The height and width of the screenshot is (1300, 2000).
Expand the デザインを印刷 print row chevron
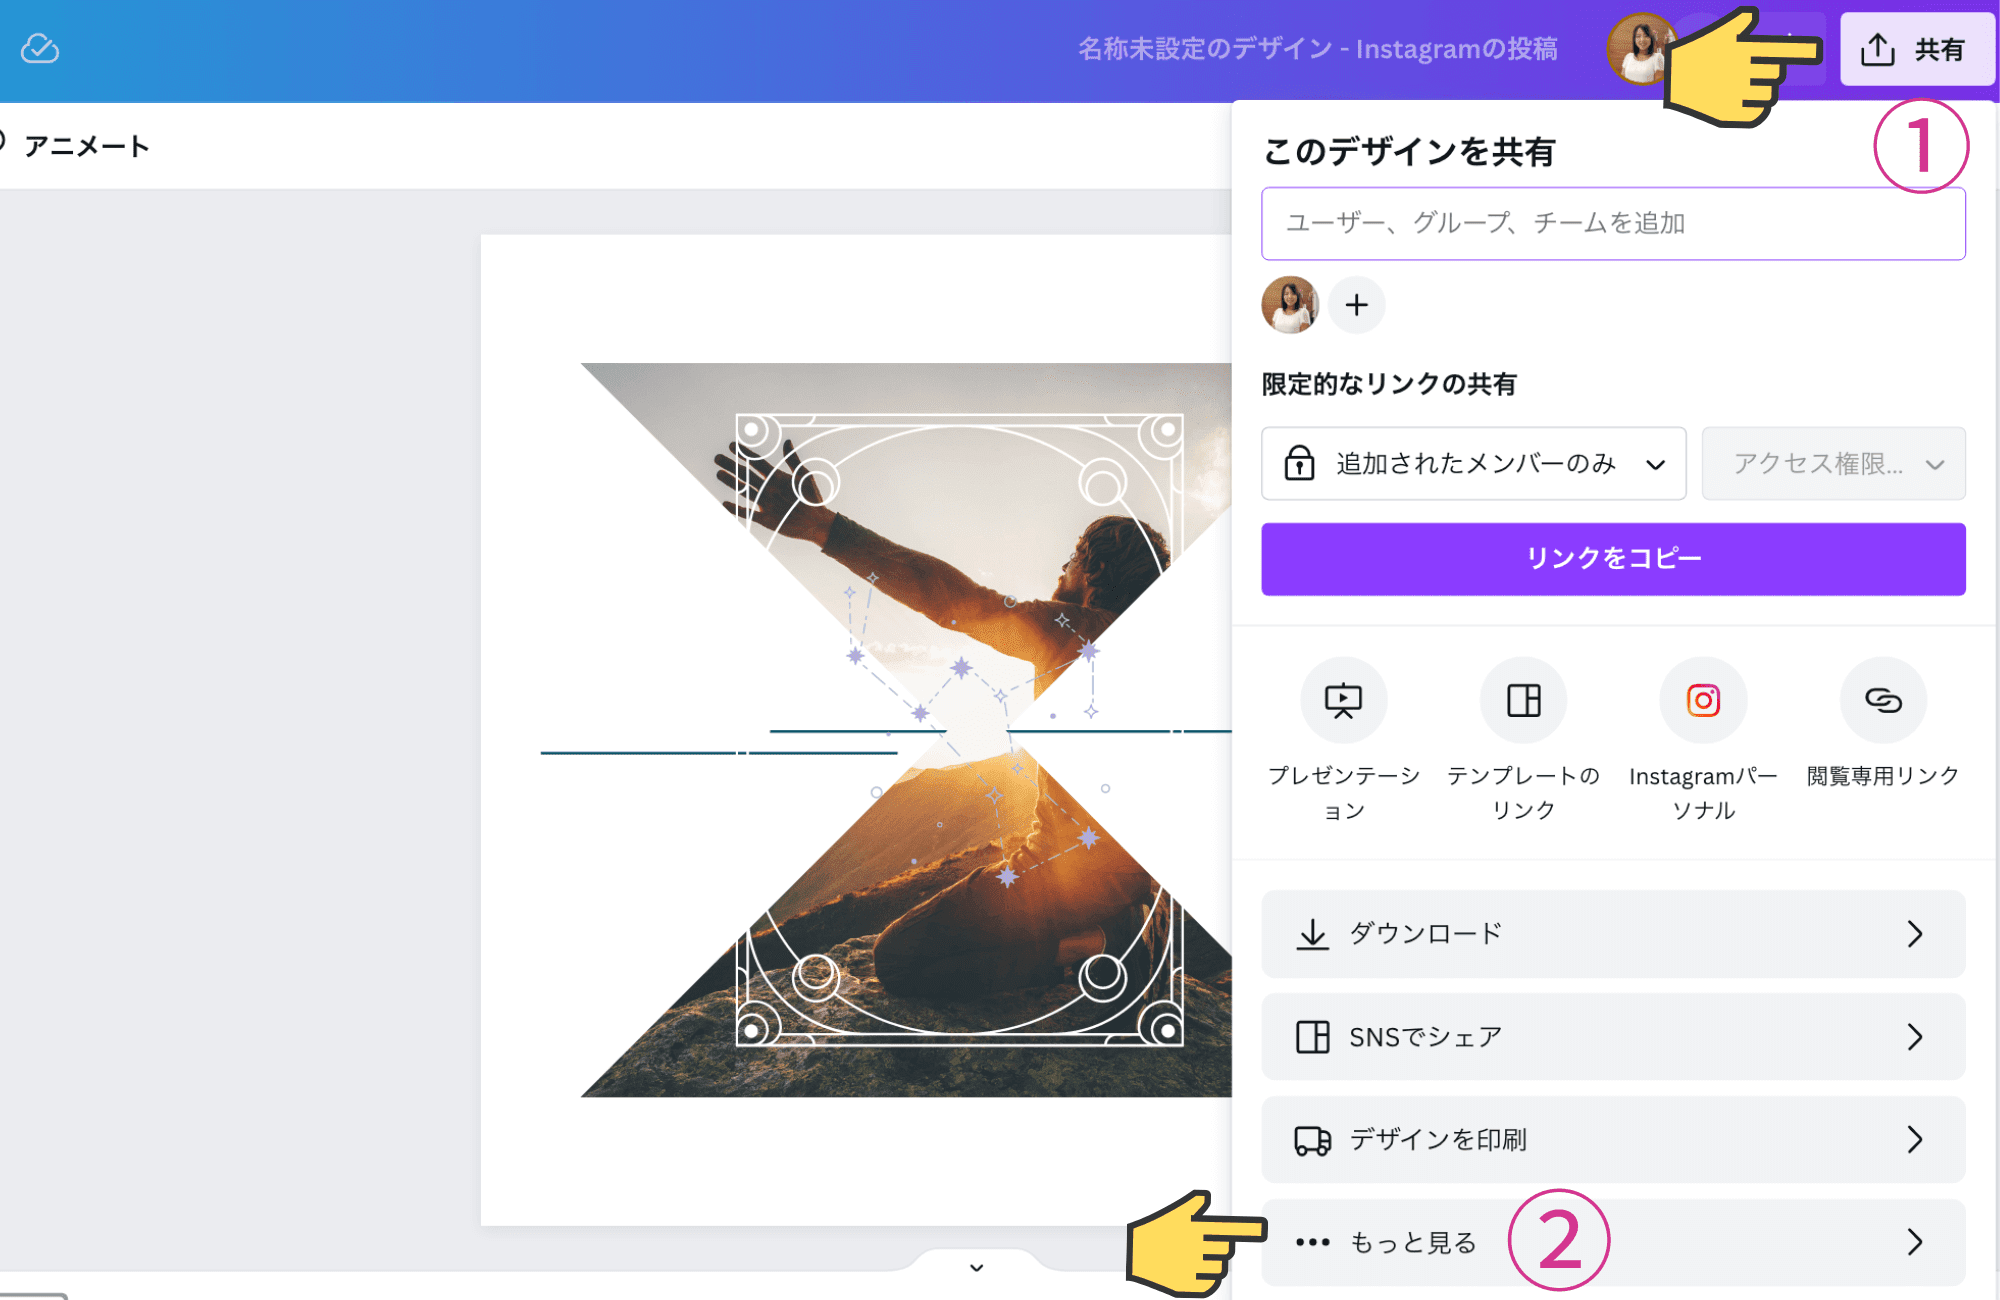click(x=1914, y=1140)
